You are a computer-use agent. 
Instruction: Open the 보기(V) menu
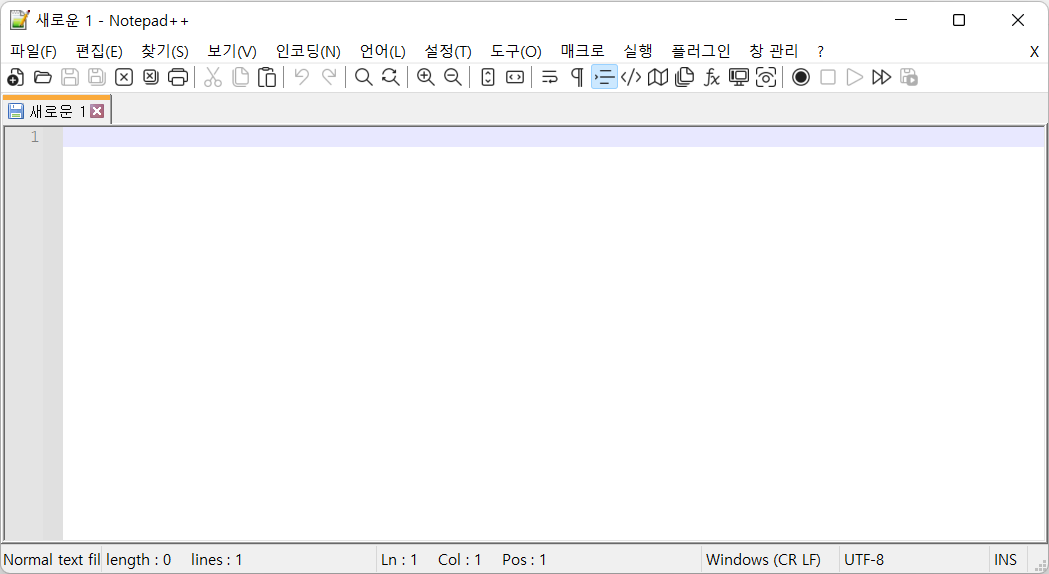click(x=231, y=52)
